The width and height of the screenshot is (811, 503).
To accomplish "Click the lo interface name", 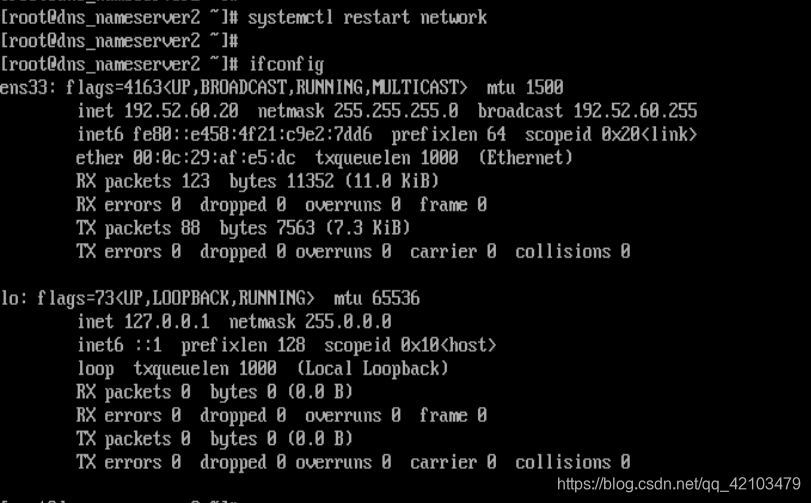I will pyautogui.click(x=10, y=298).
